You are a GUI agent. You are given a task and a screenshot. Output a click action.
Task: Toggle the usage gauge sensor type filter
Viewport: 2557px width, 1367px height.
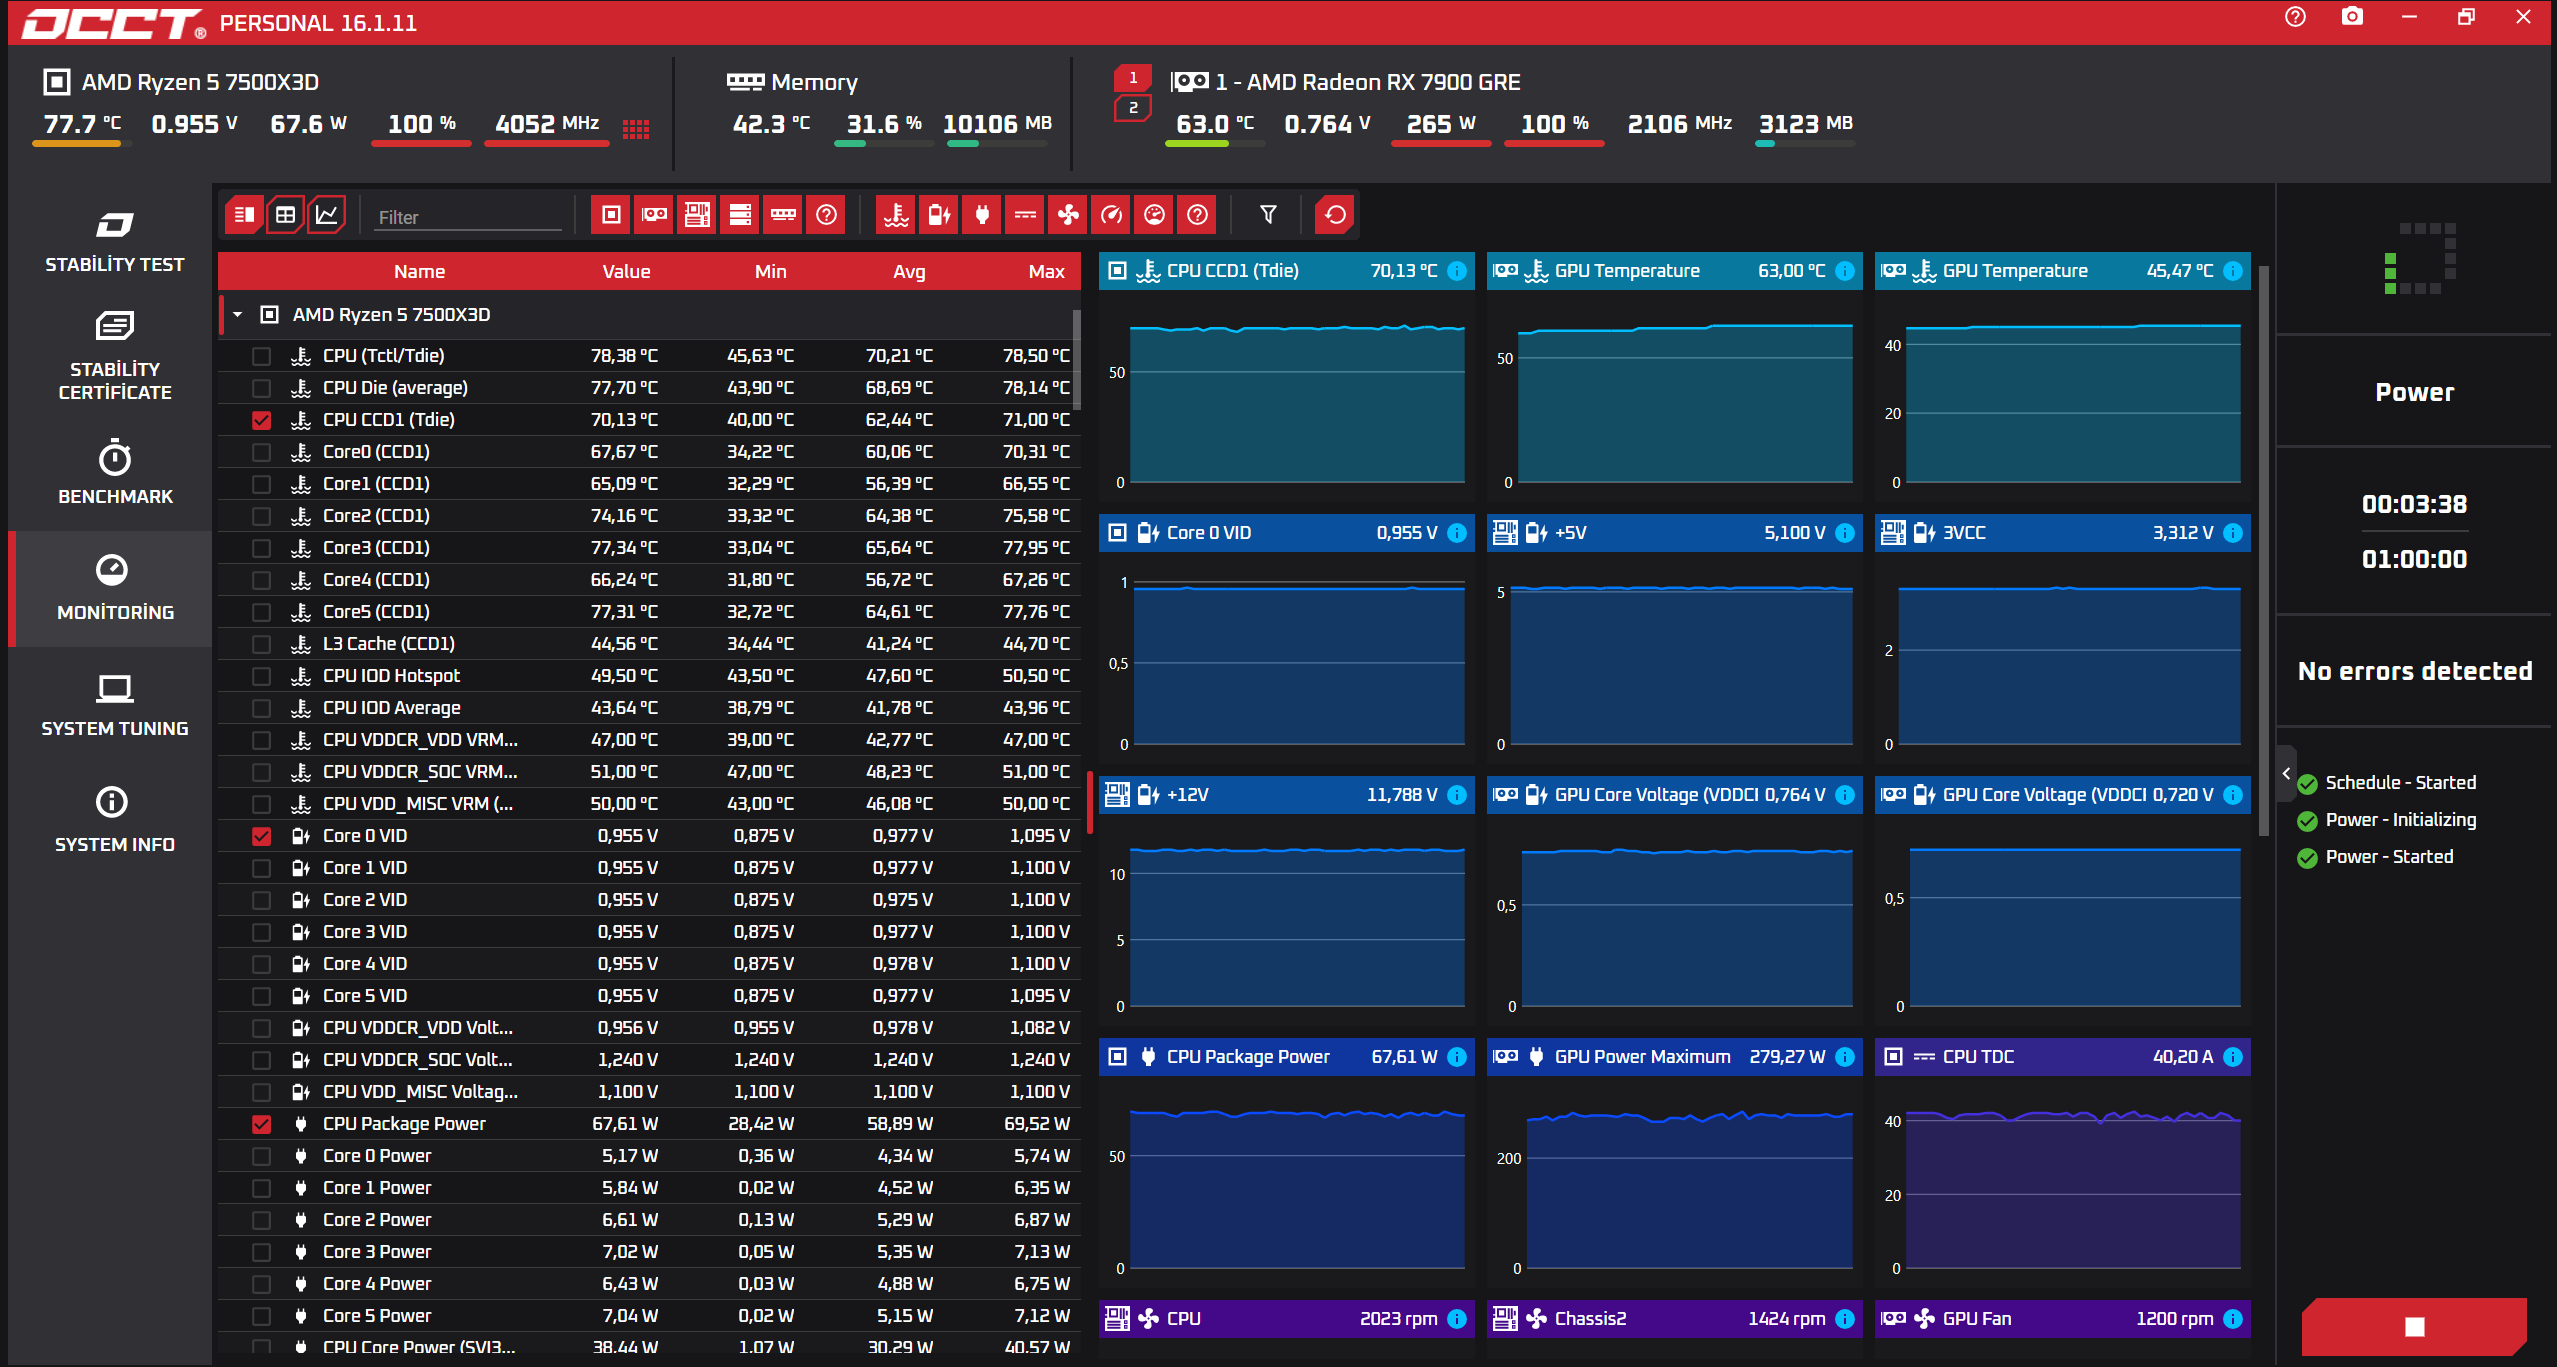coord(1112,215)
